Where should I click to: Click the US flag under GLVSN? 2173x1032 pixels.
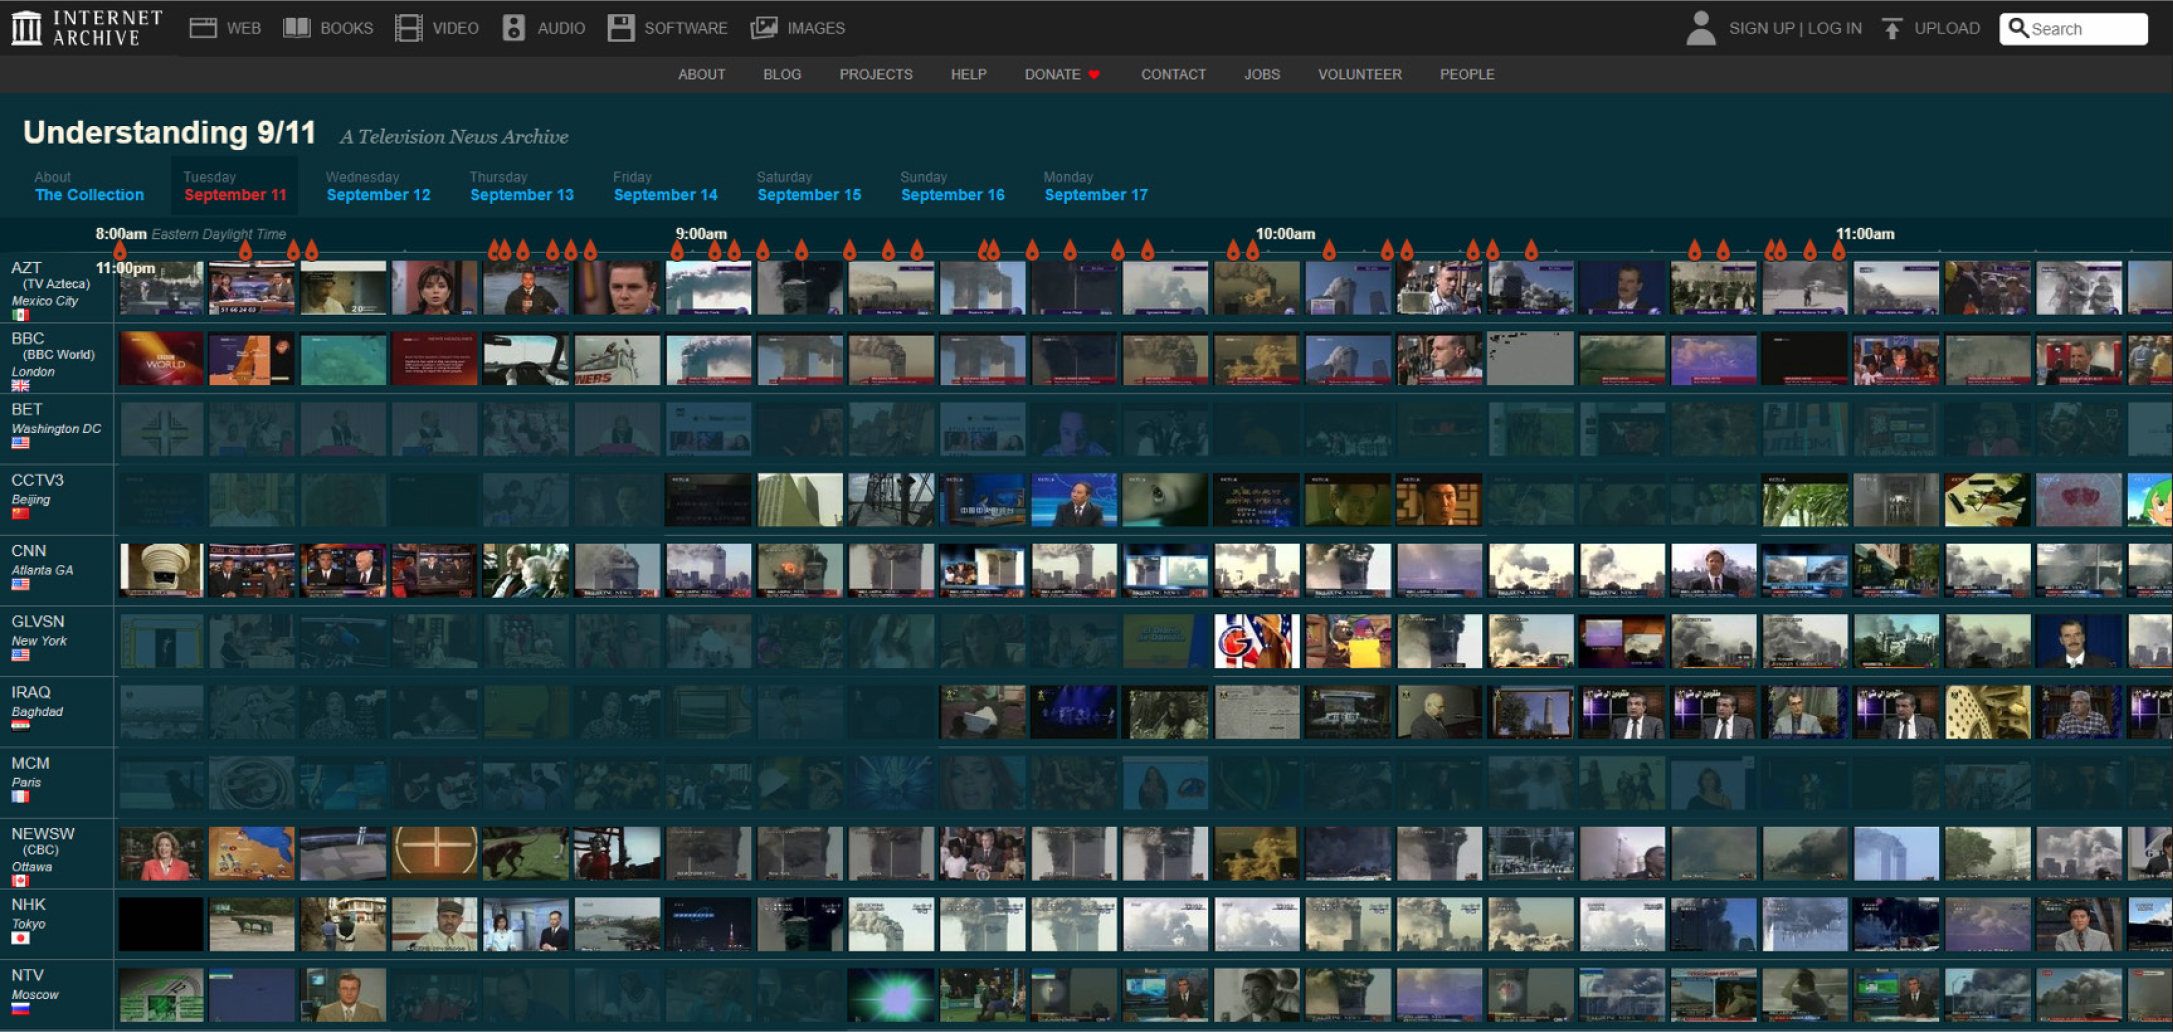(x=20, y=655)
